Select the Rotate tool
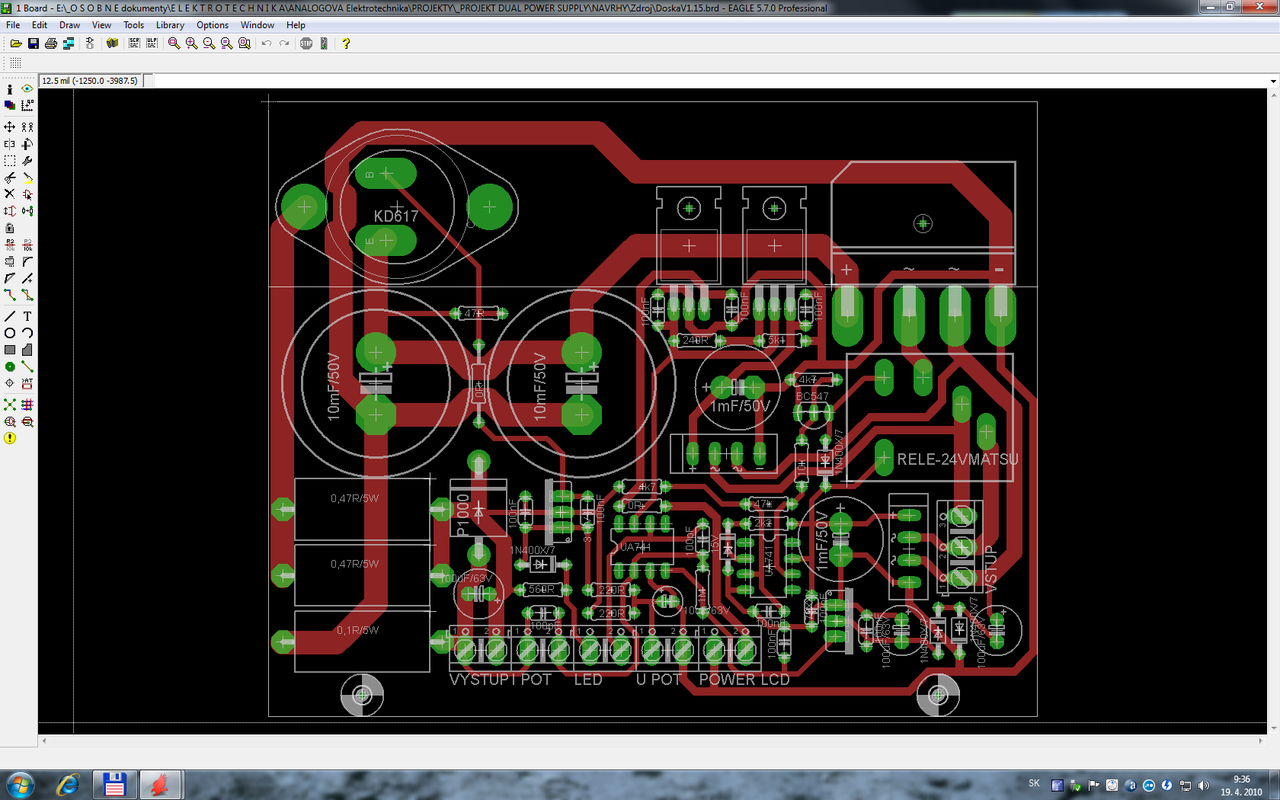 click(x=28, y=144)
